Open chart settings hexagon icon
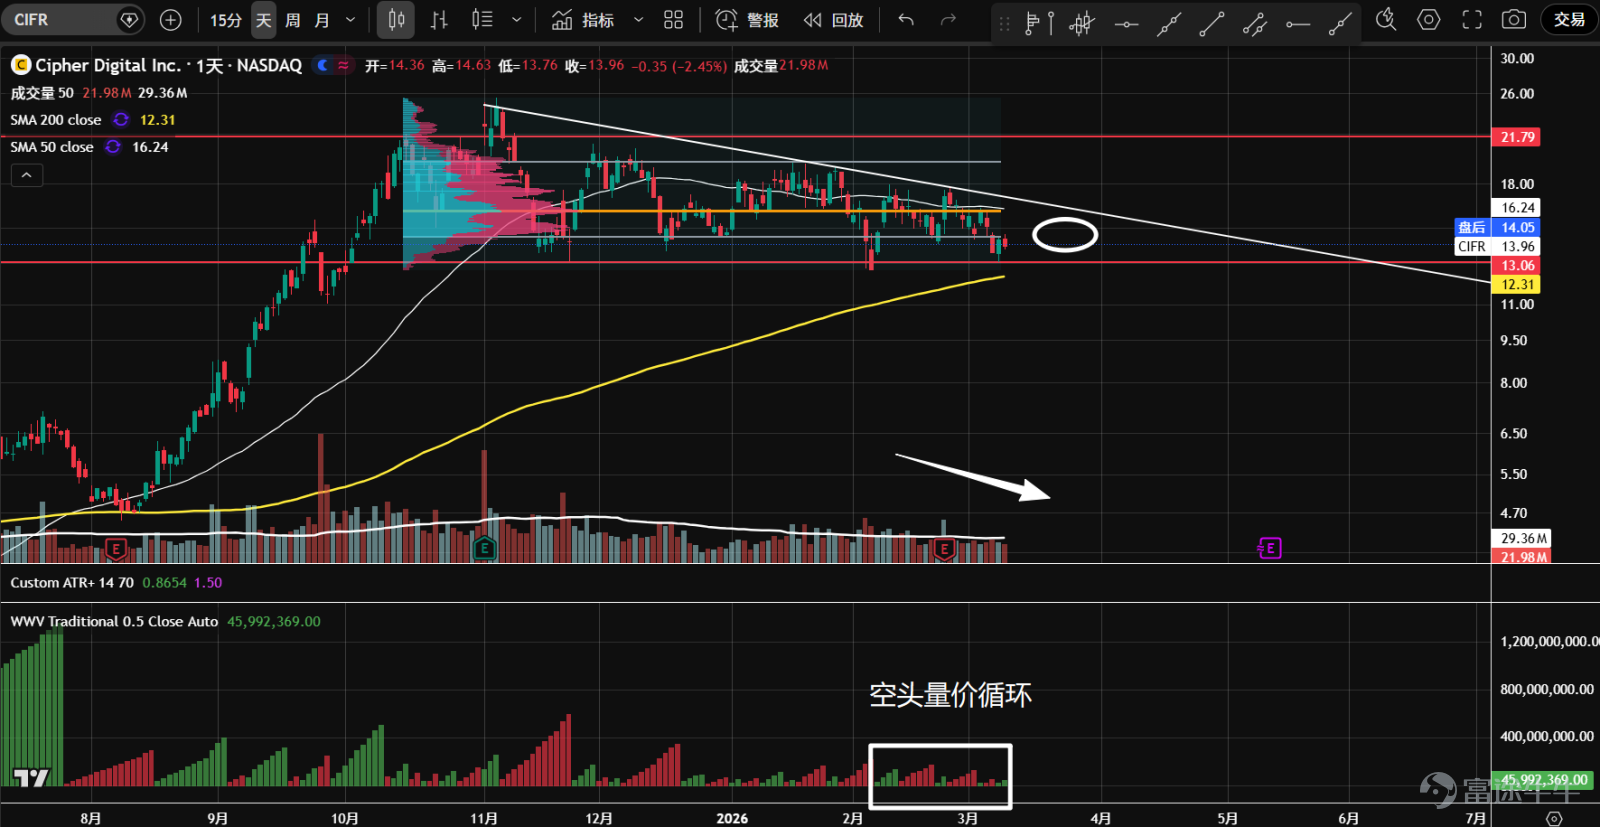This screenshot has width=1600, height=827. pyautogui.click(x=1428, y=20)
